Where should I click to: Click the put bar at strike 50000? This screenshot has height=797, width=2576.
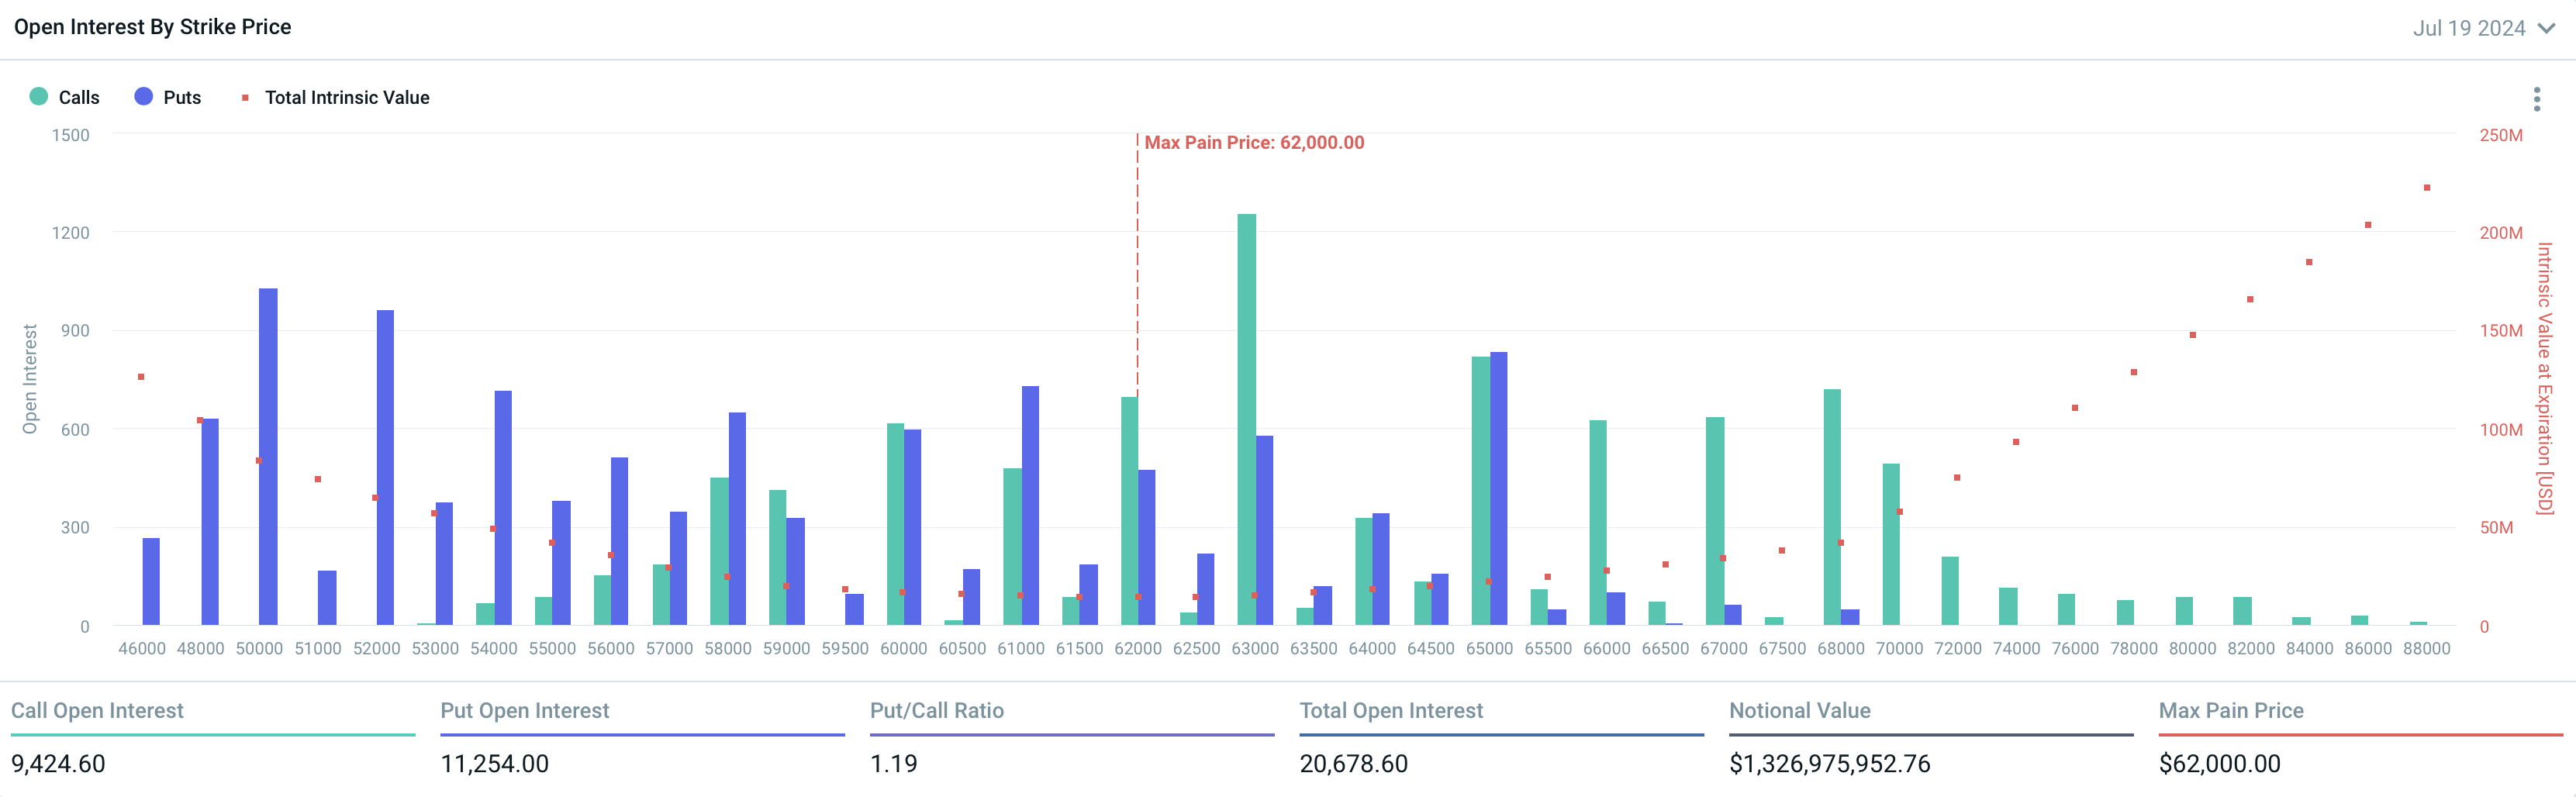268,457
